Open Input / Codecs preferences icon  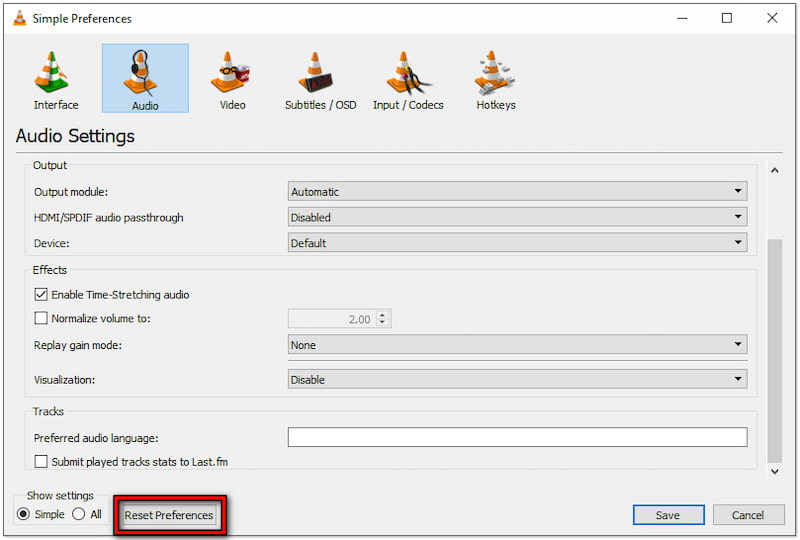click(x=408, y=74)
